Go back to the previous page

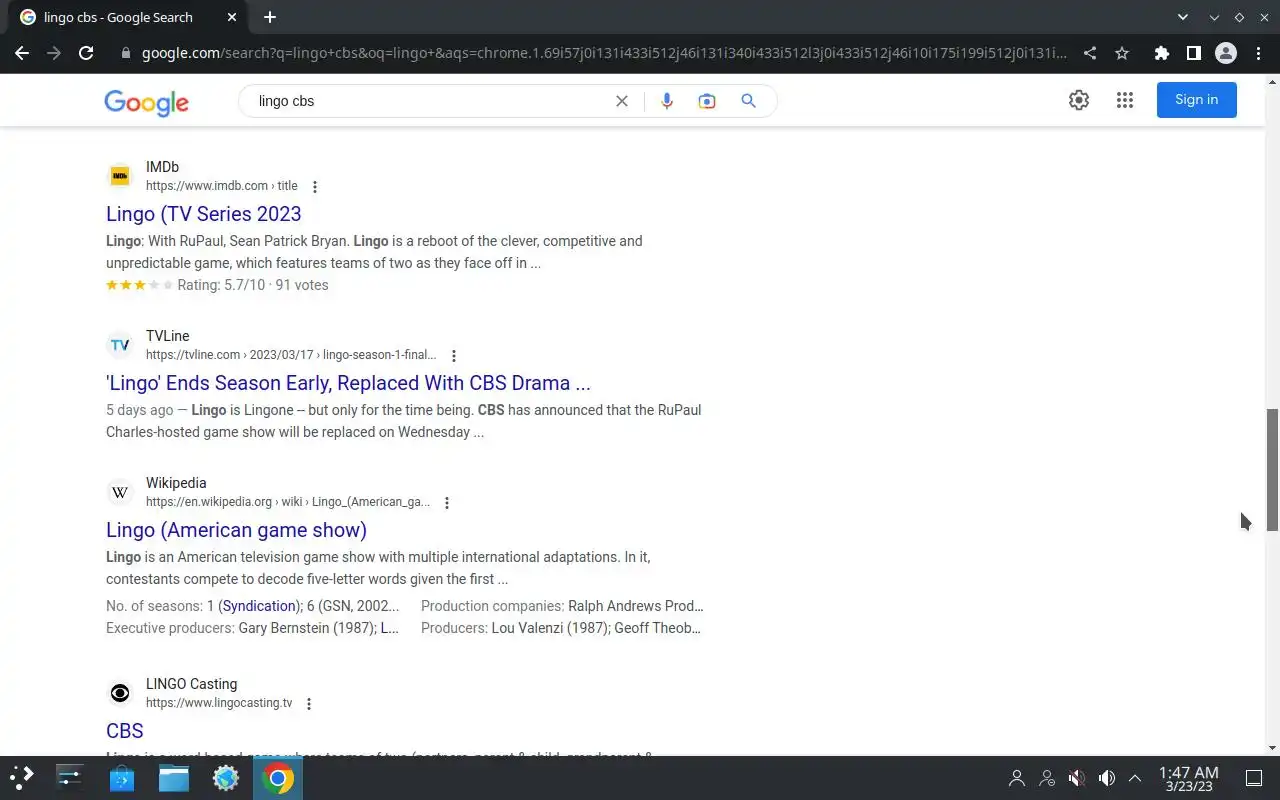(x=22, y=53)
